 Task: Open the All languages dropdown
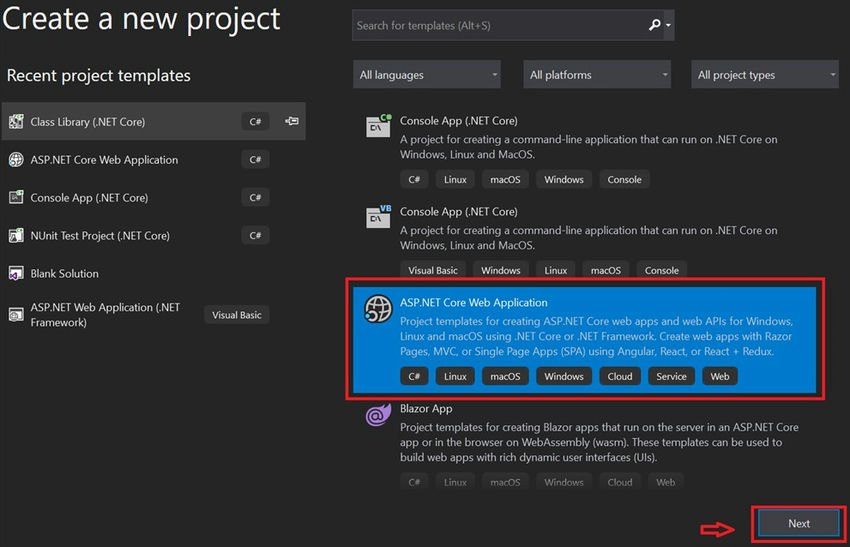(427, 75)
